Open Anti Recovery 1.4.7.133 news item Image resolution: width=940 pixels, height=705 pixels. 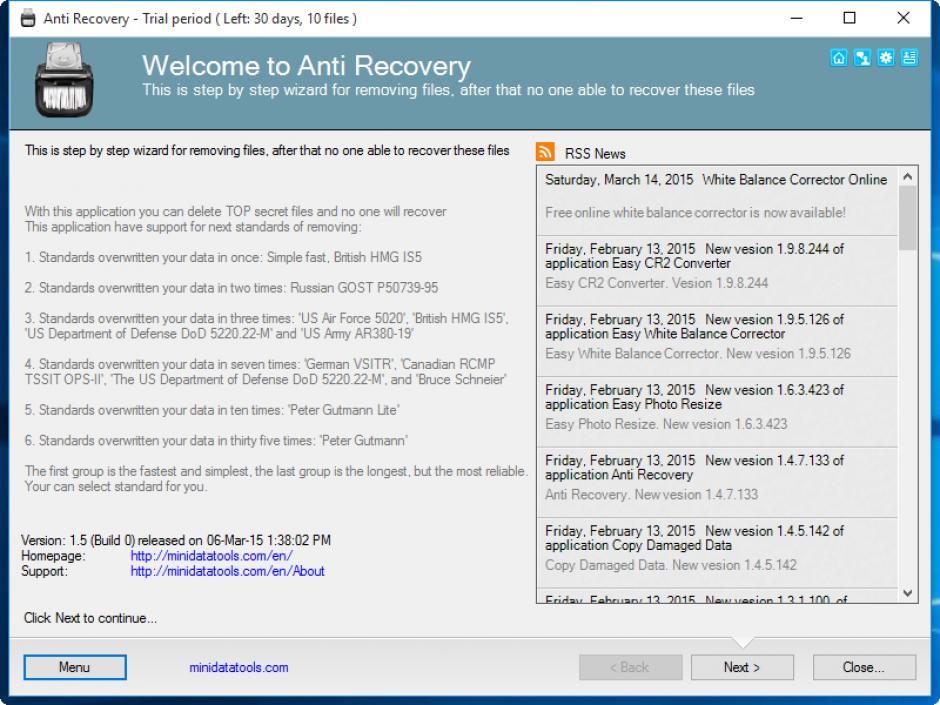click(x=717, y=482)
